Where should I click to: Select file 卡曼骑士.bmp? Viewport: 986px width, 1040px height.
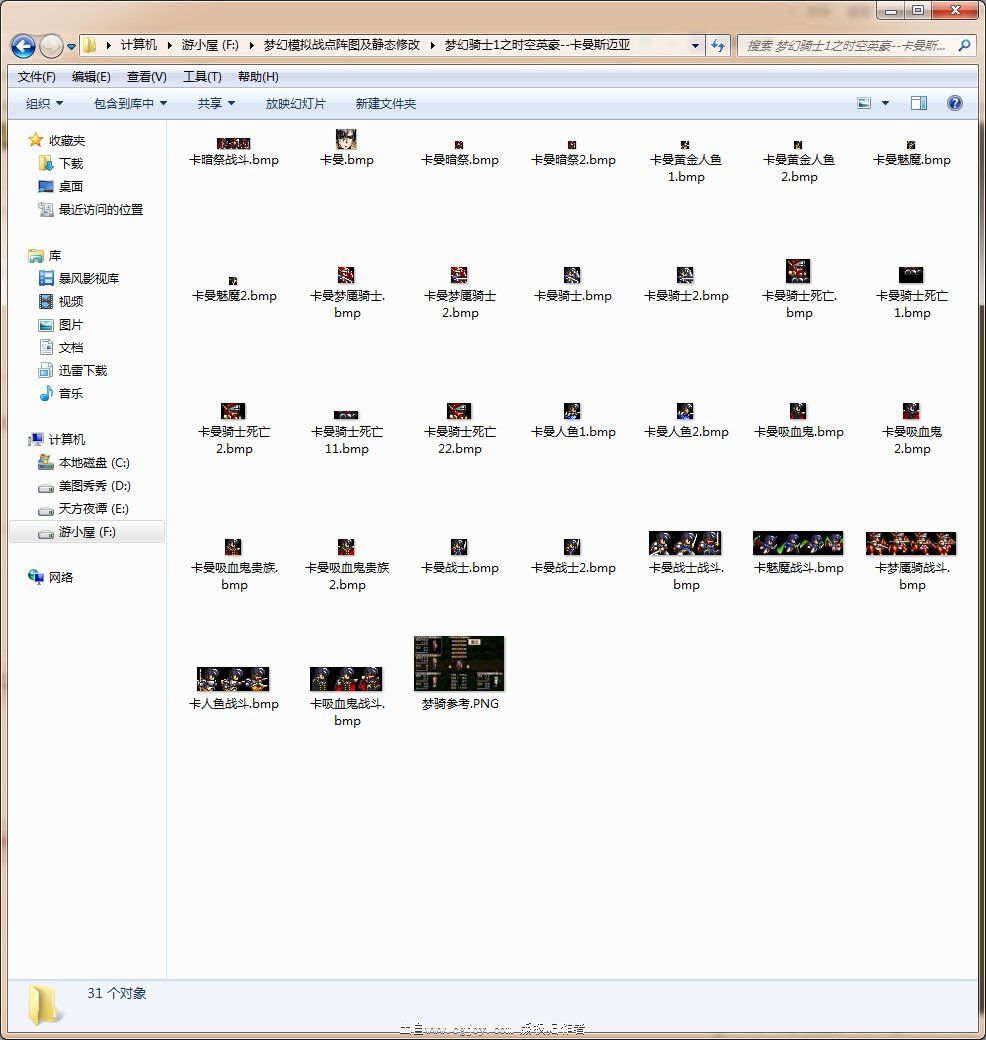[x=573, y=285]
